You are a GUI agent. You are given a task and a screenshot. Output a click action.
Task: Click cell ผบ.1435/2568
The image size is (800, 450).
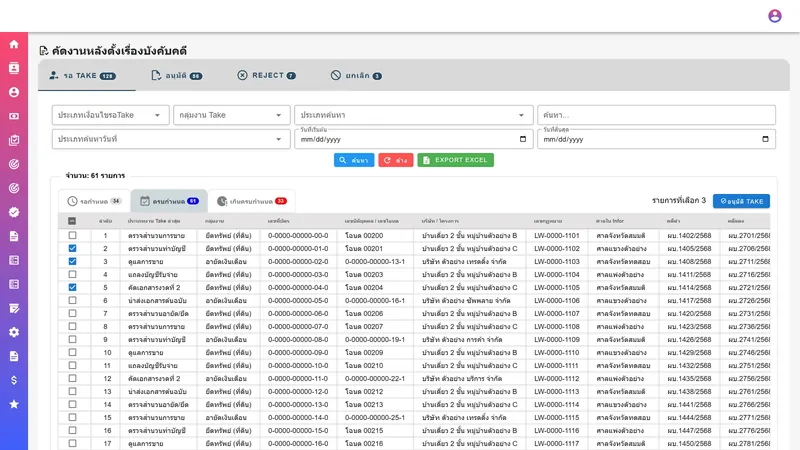(689, 379)
